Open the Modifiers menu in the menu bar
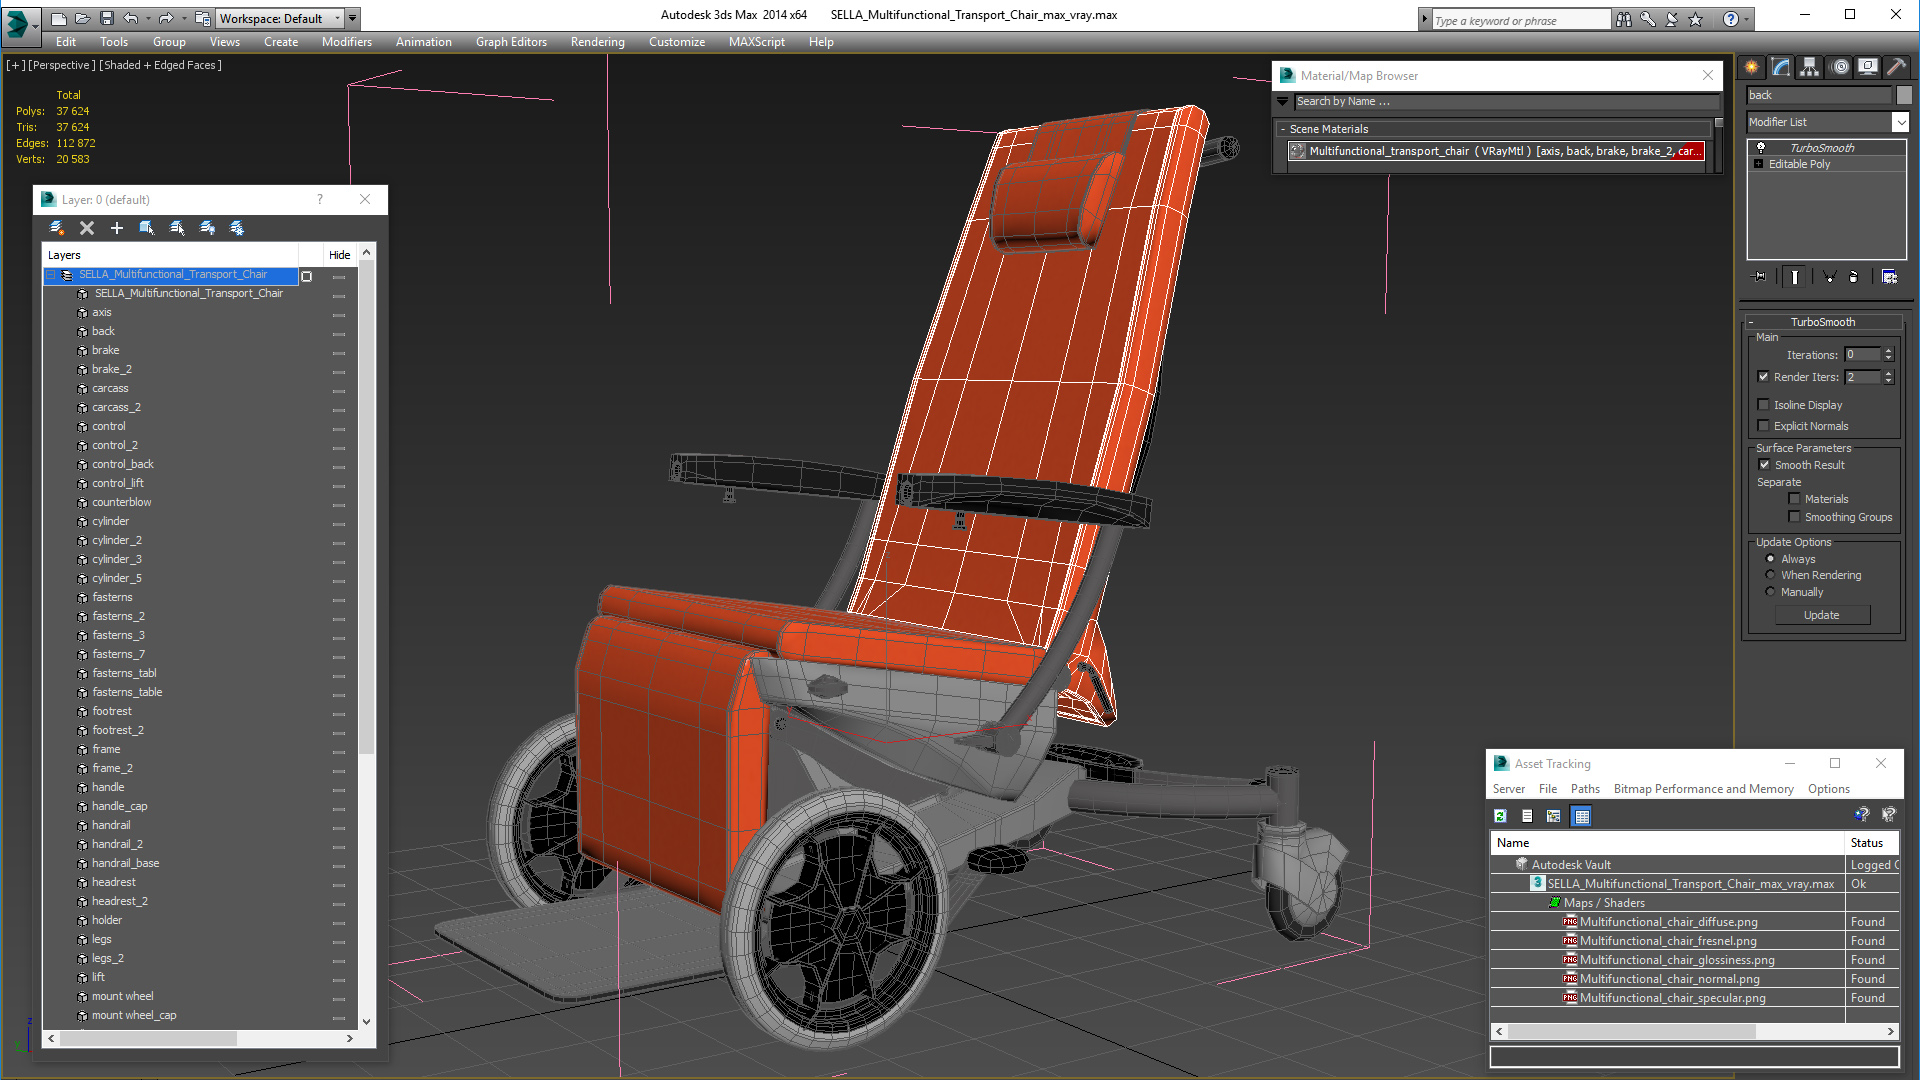Screen dimensions: 1920x1080 point(345,42)
